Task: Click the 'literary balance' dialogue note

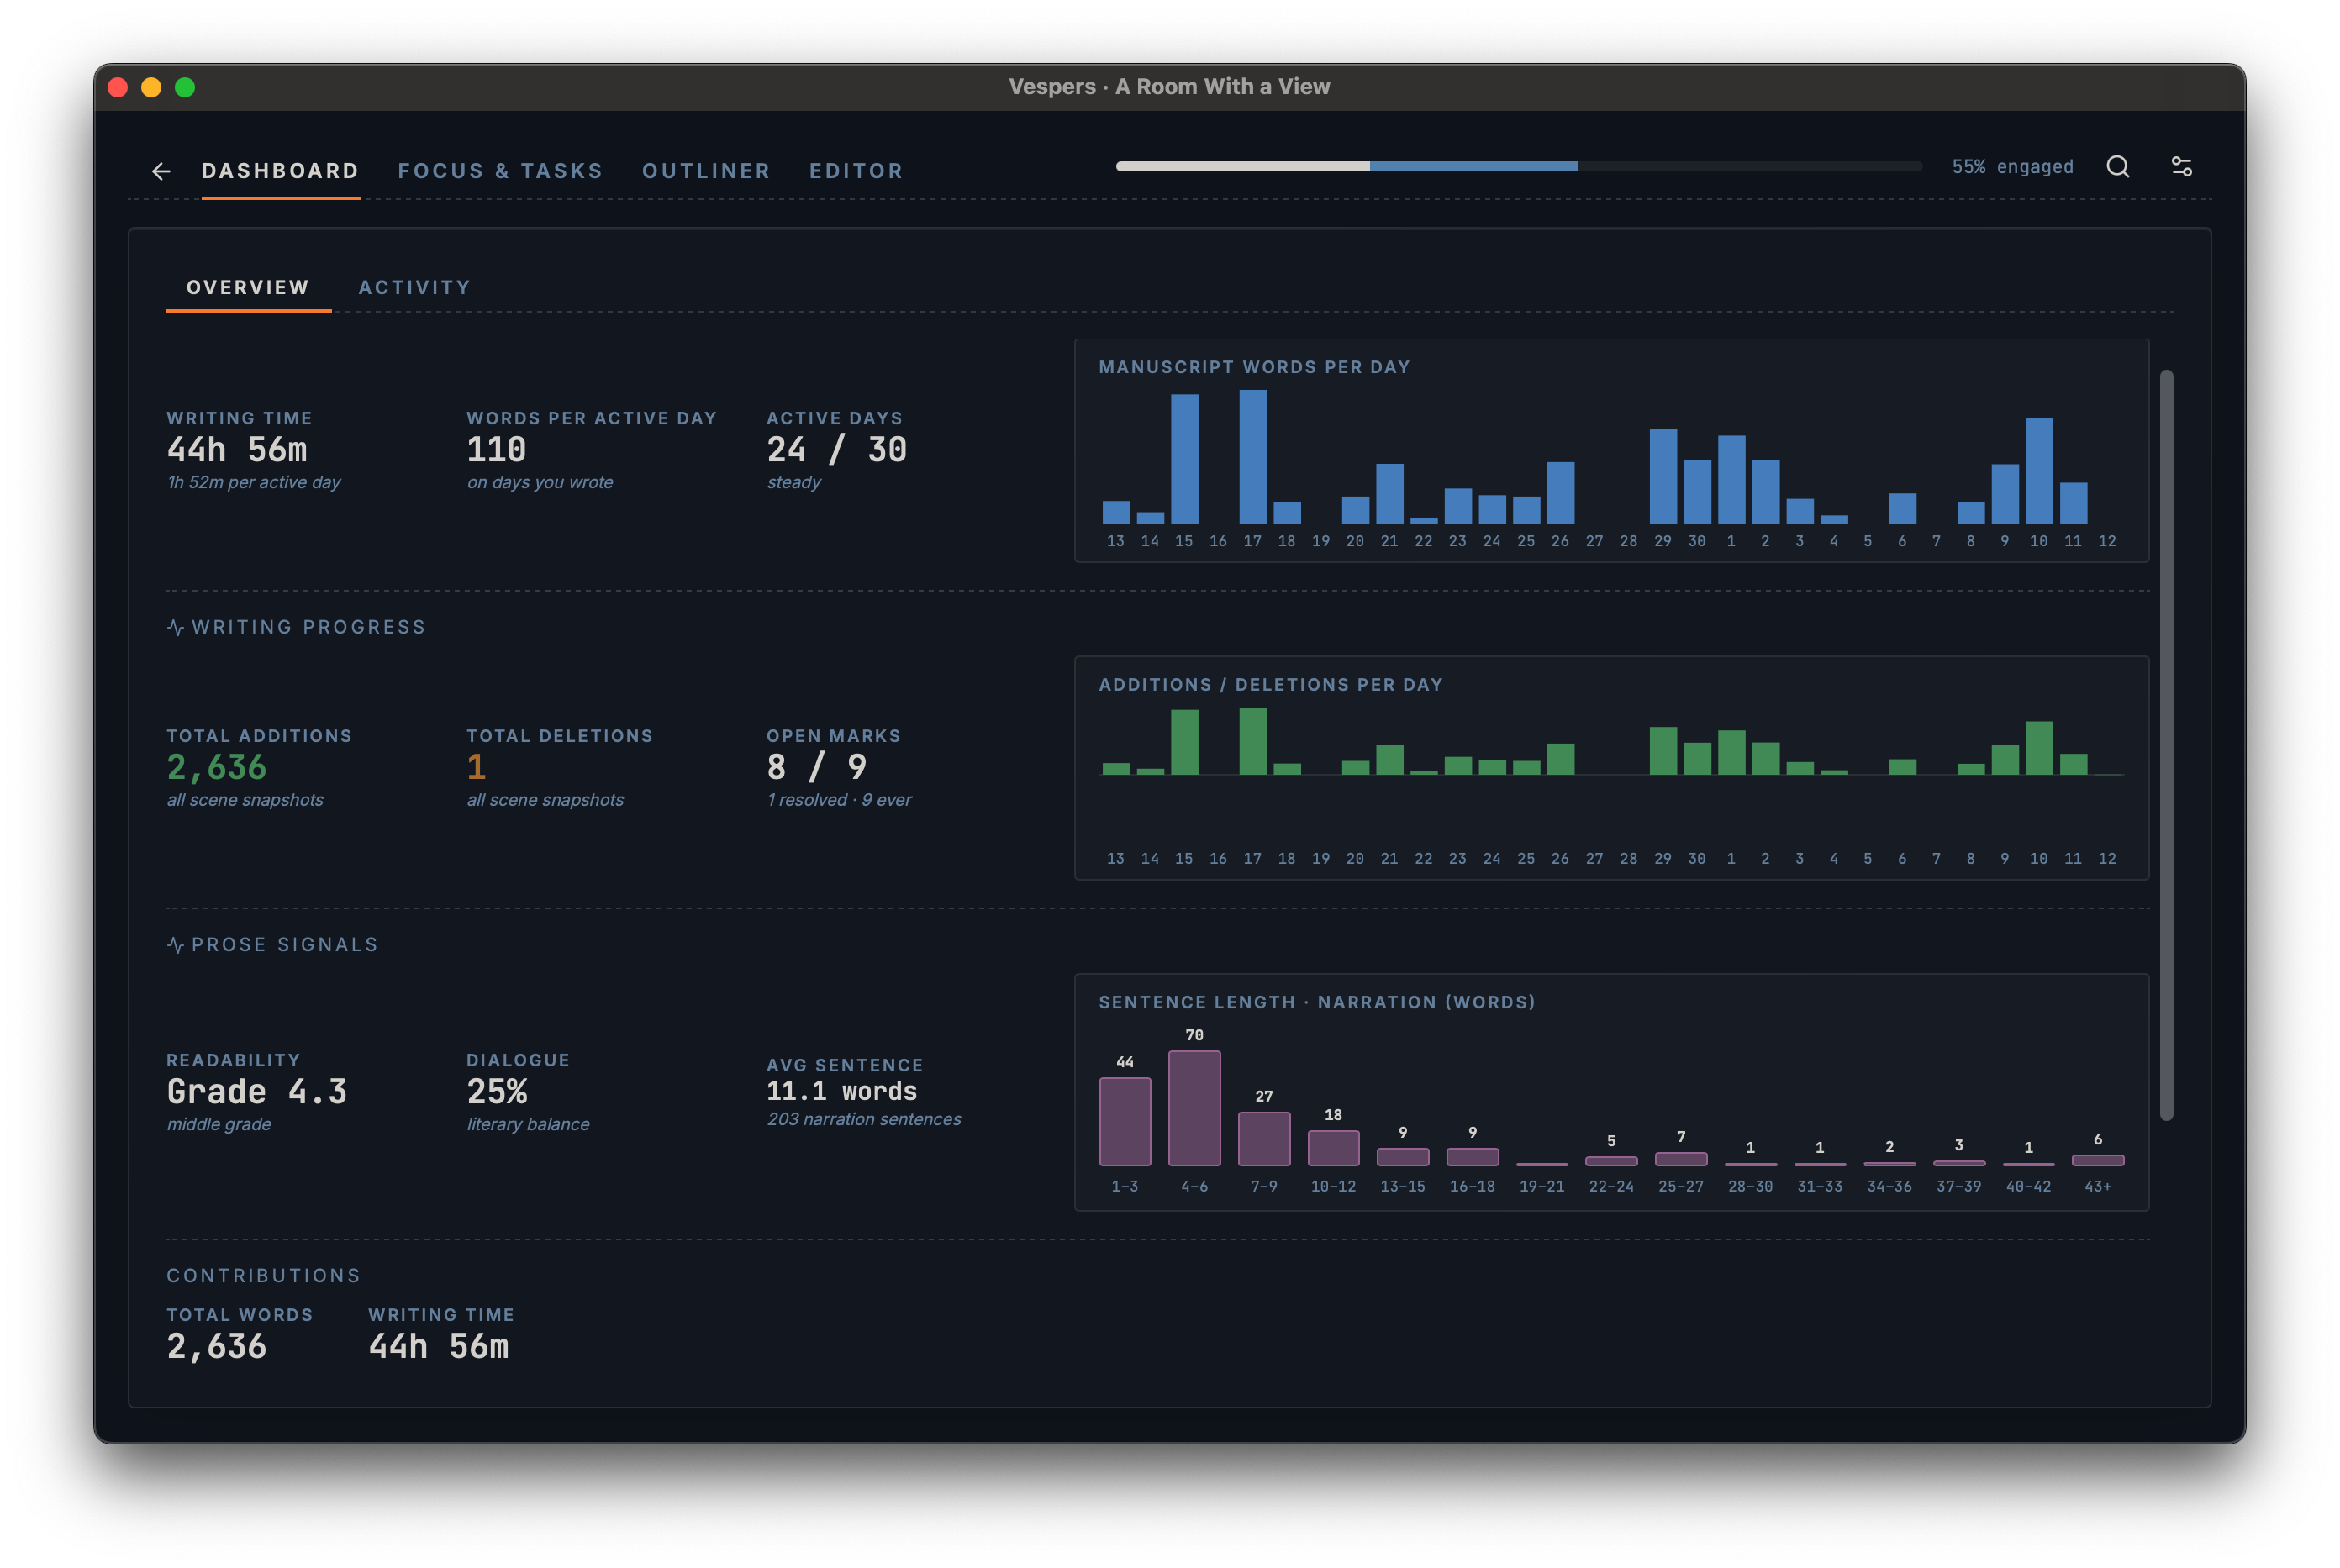Action: [528, 1124]
